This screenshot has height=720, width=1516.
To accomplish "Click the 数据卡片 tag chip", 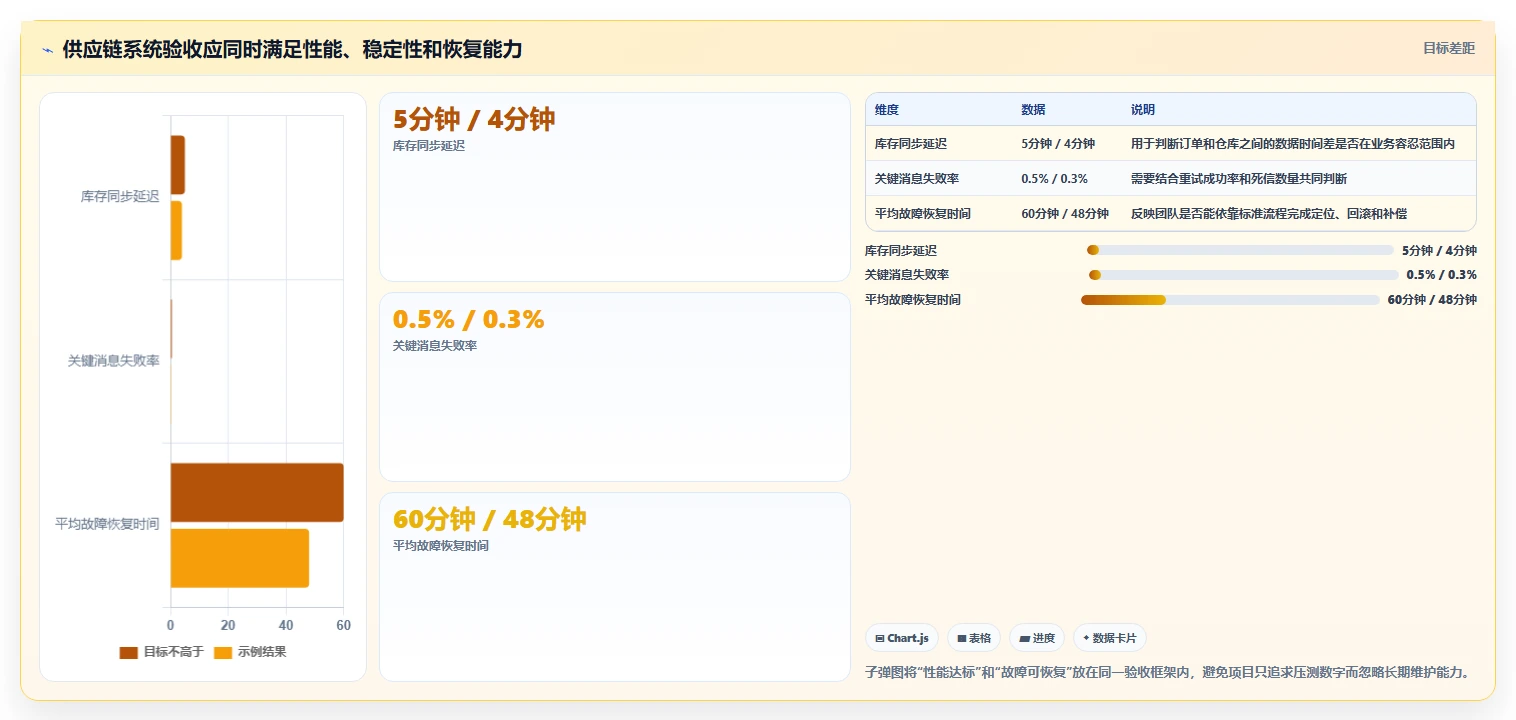I will click(x=1109, y=638).
